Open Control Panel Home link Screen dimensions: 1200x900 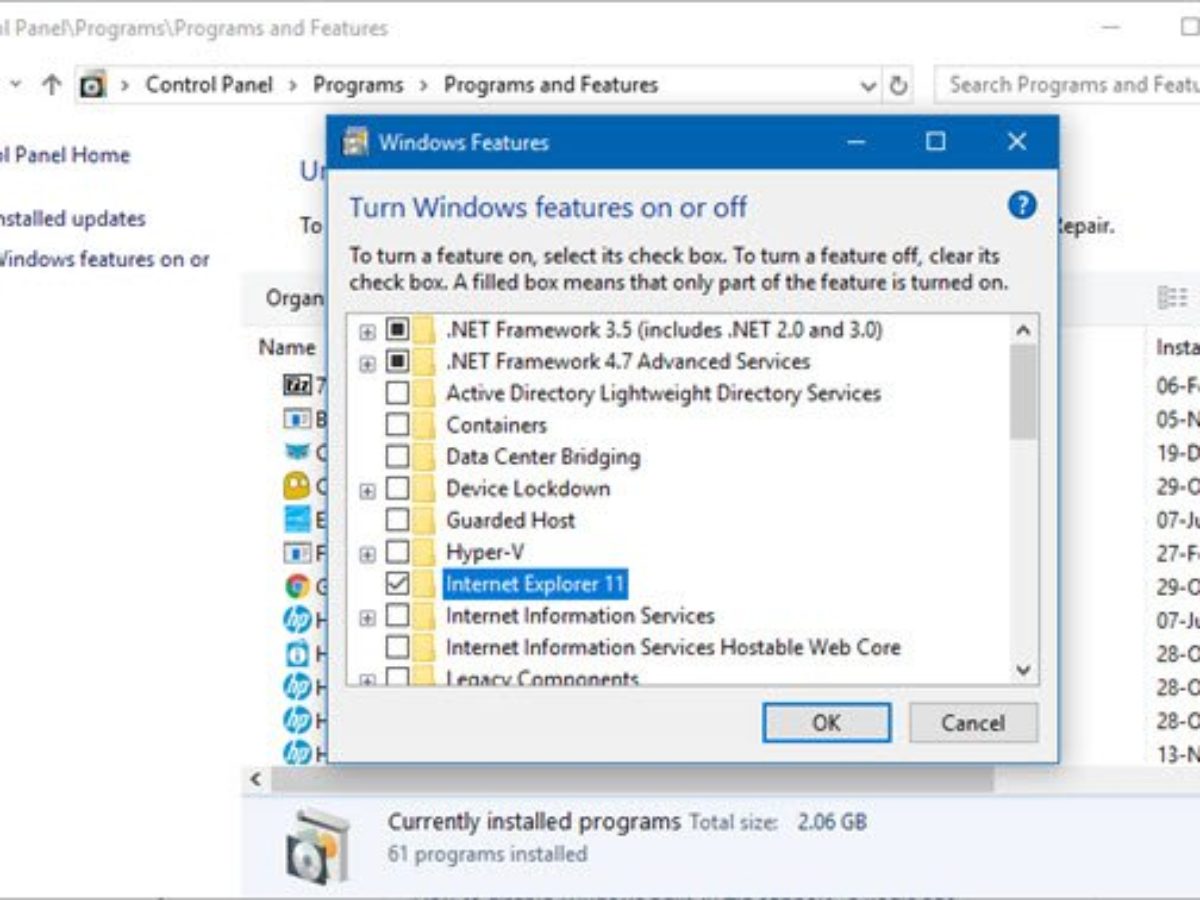[x=65, y=155]
